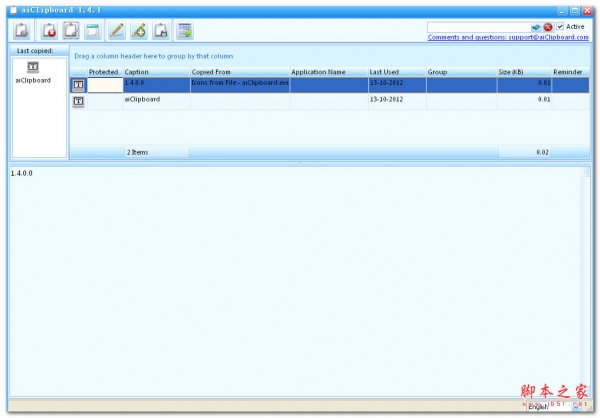600x418 pixels.
Task: Sort by the Application Name column header
Action: coord(329,72)
